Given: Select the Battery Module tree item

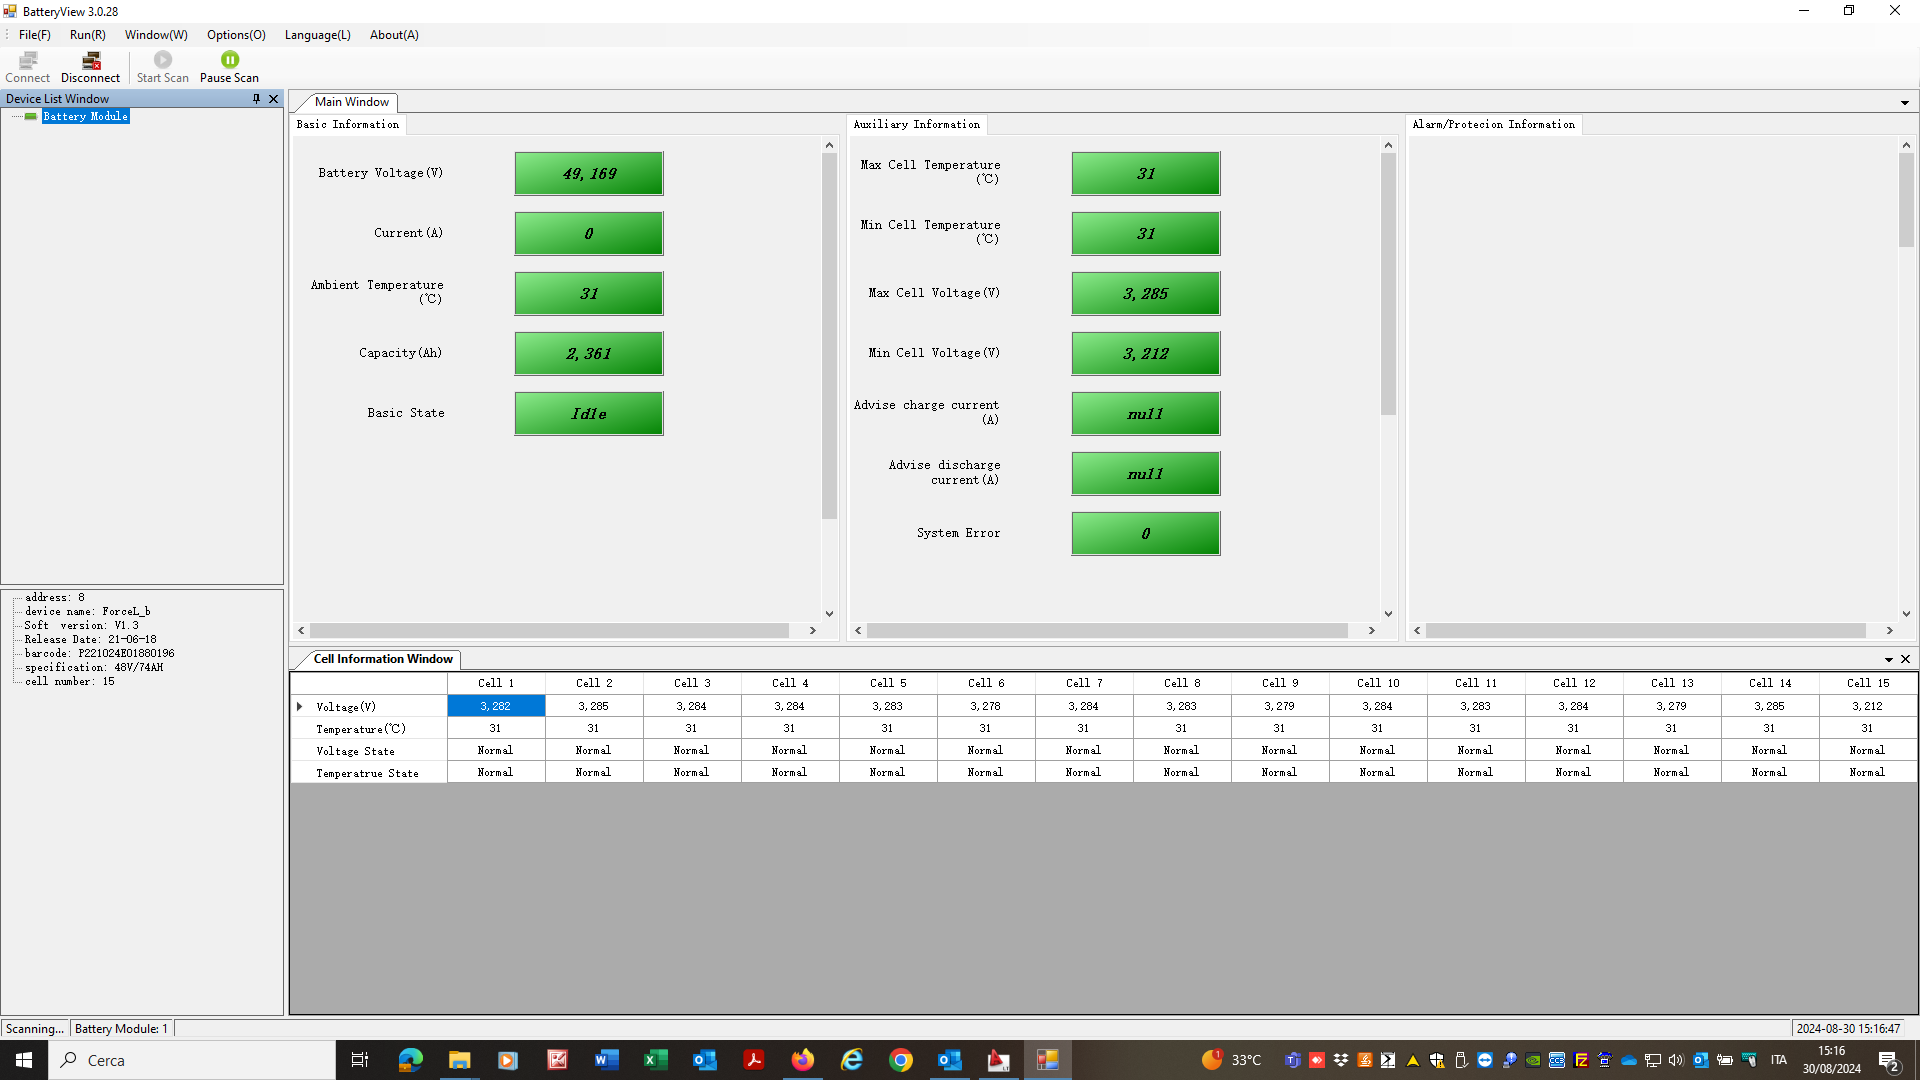Looking at the screenshot, I should pos(85,116).
